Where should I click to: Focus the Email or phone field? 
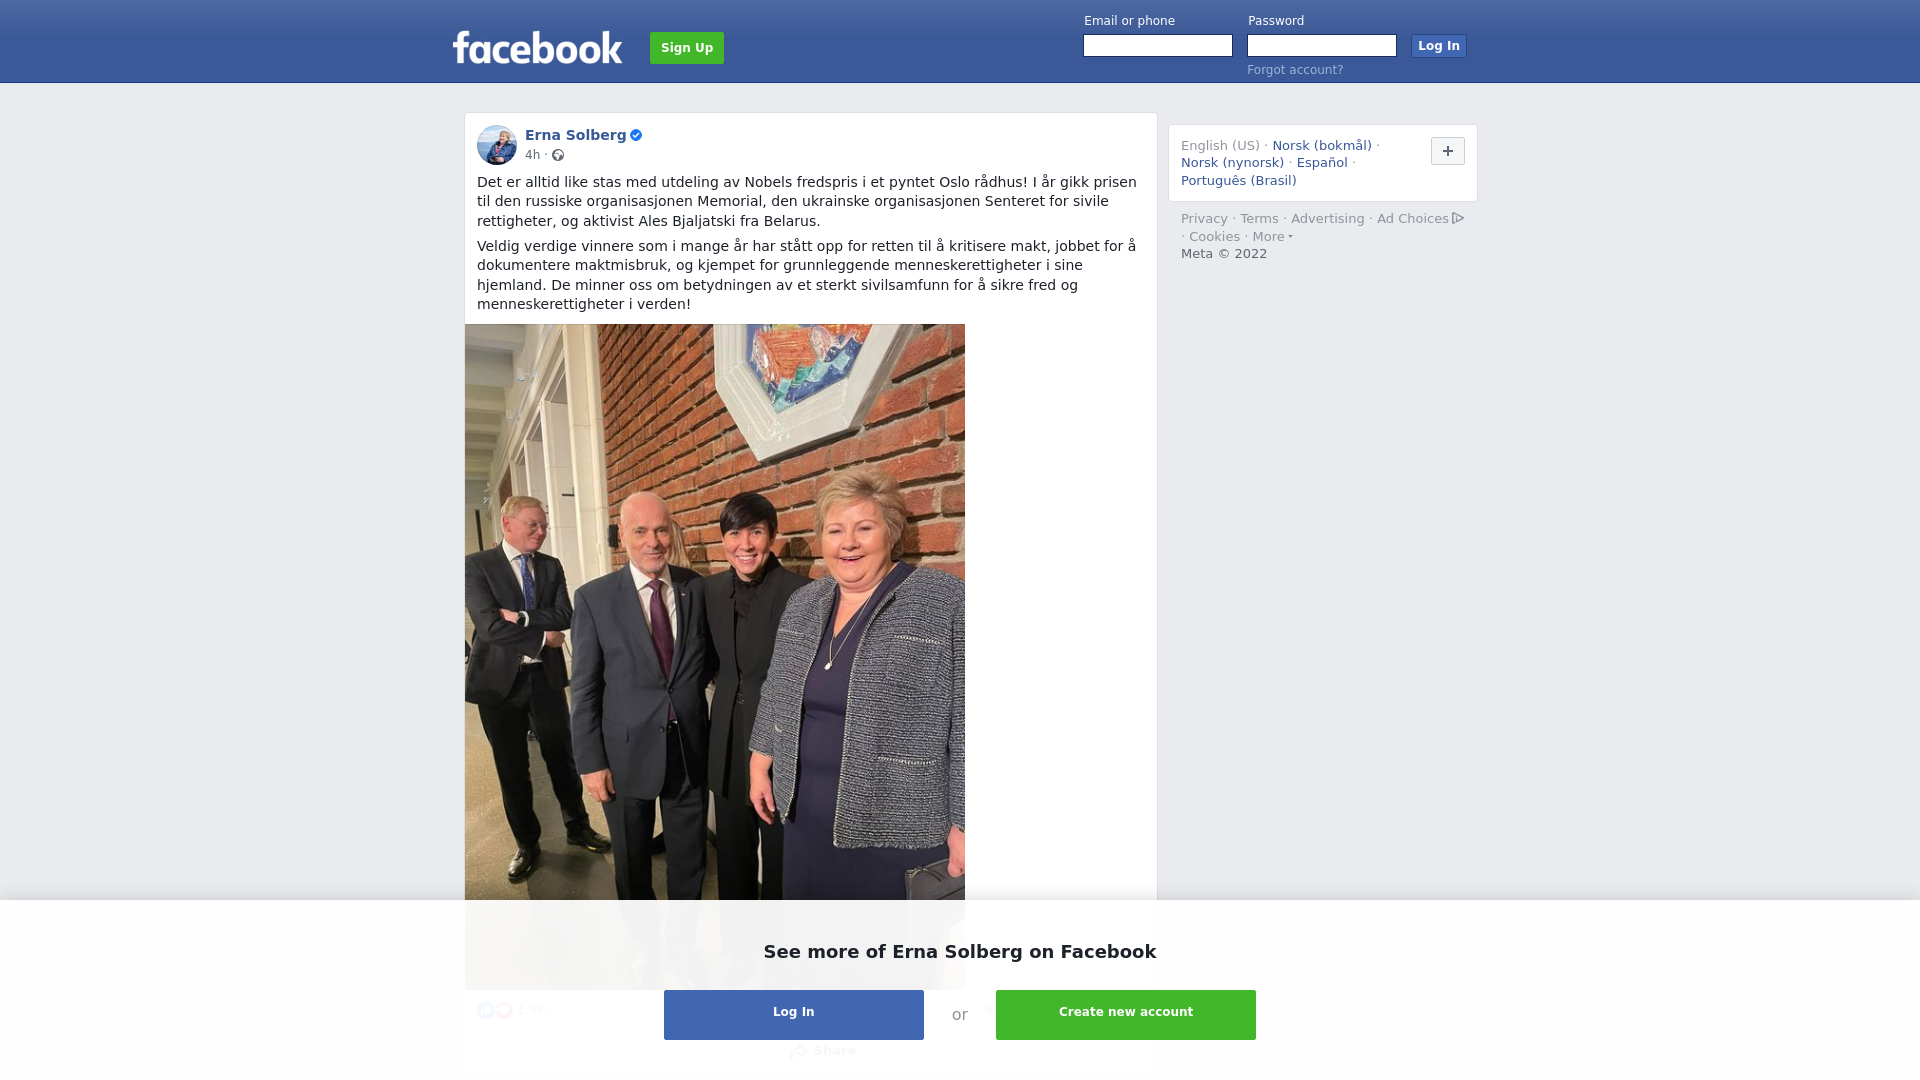[1158, 46]
